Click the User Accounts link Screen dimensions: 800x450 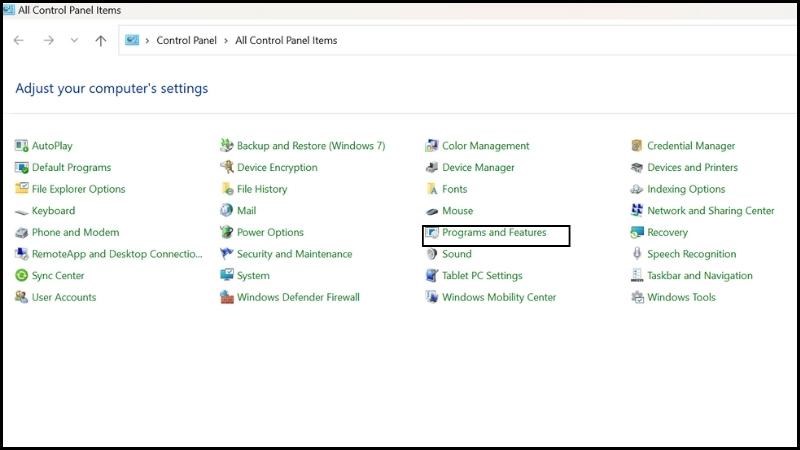64,297
